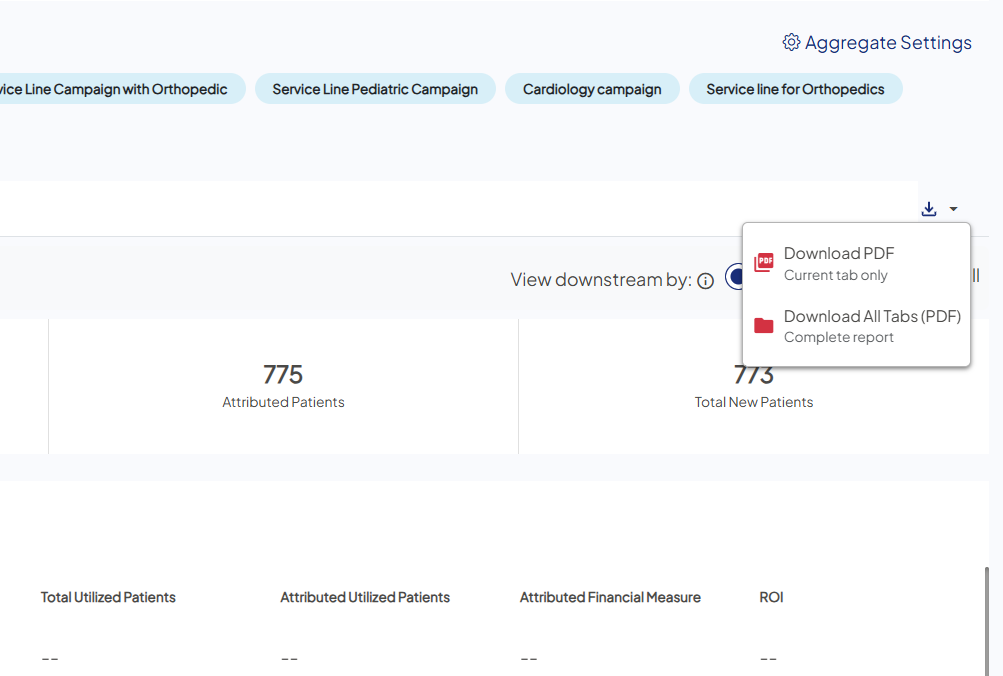Click the Total Utilized Patients column header

107,597
